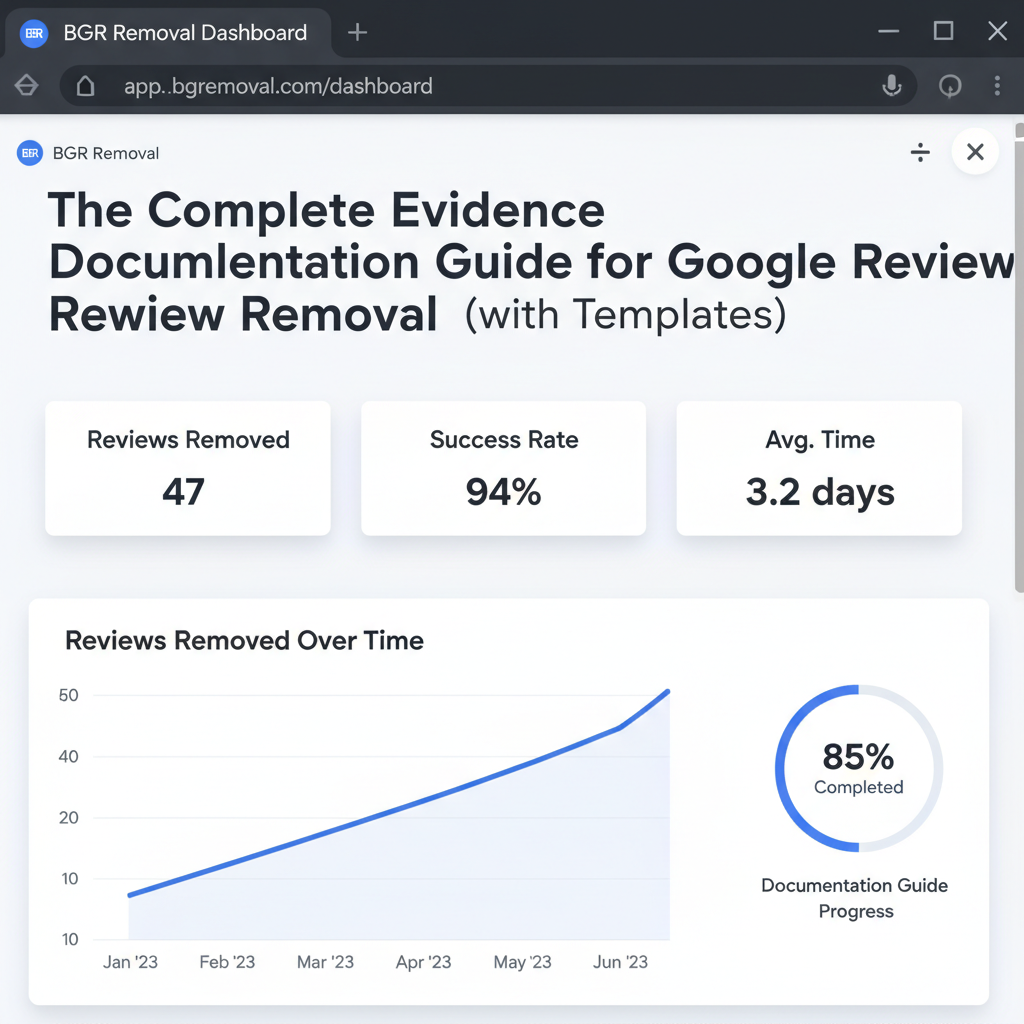
Task: Minimize the browser window
Action: coord(888,31)
